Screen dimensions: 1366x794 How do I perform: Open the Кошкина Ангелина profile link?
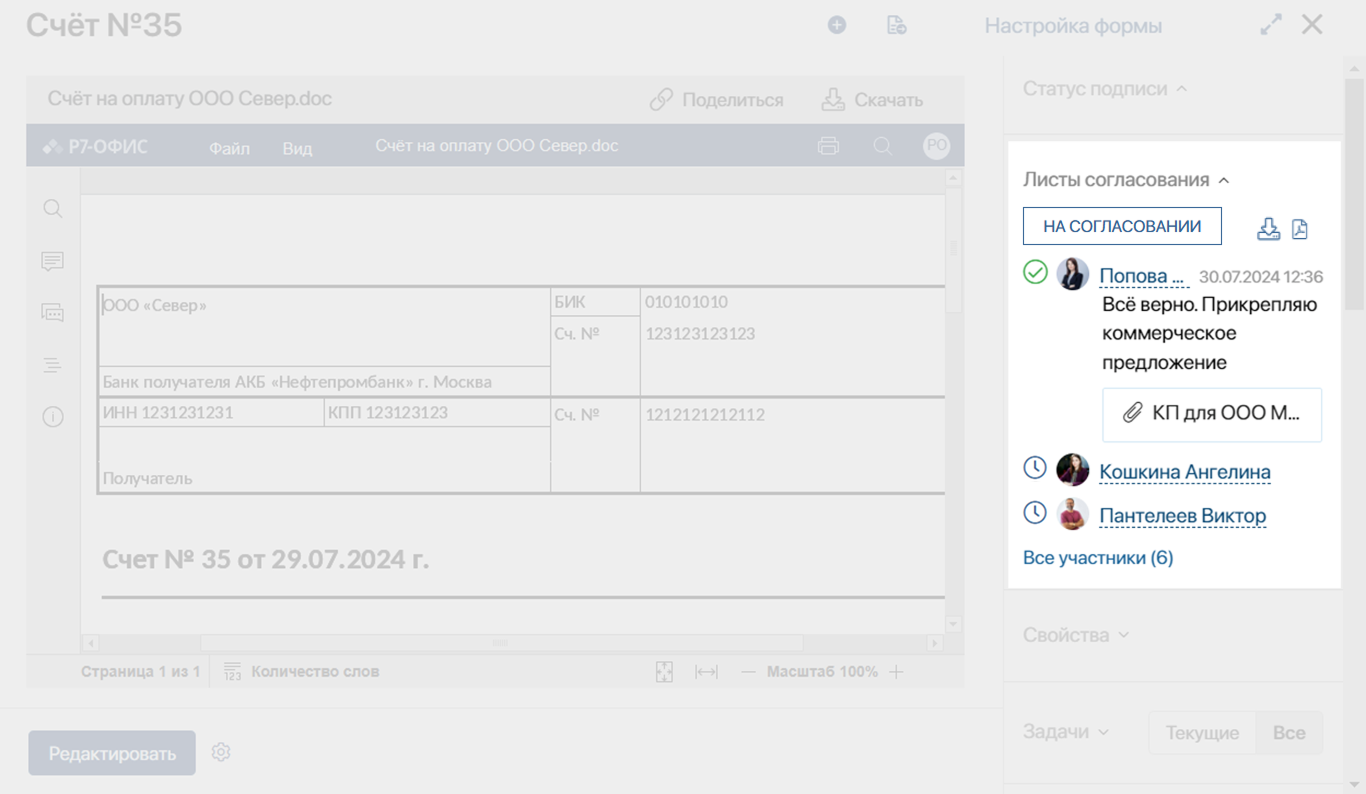pos(1185,472)
